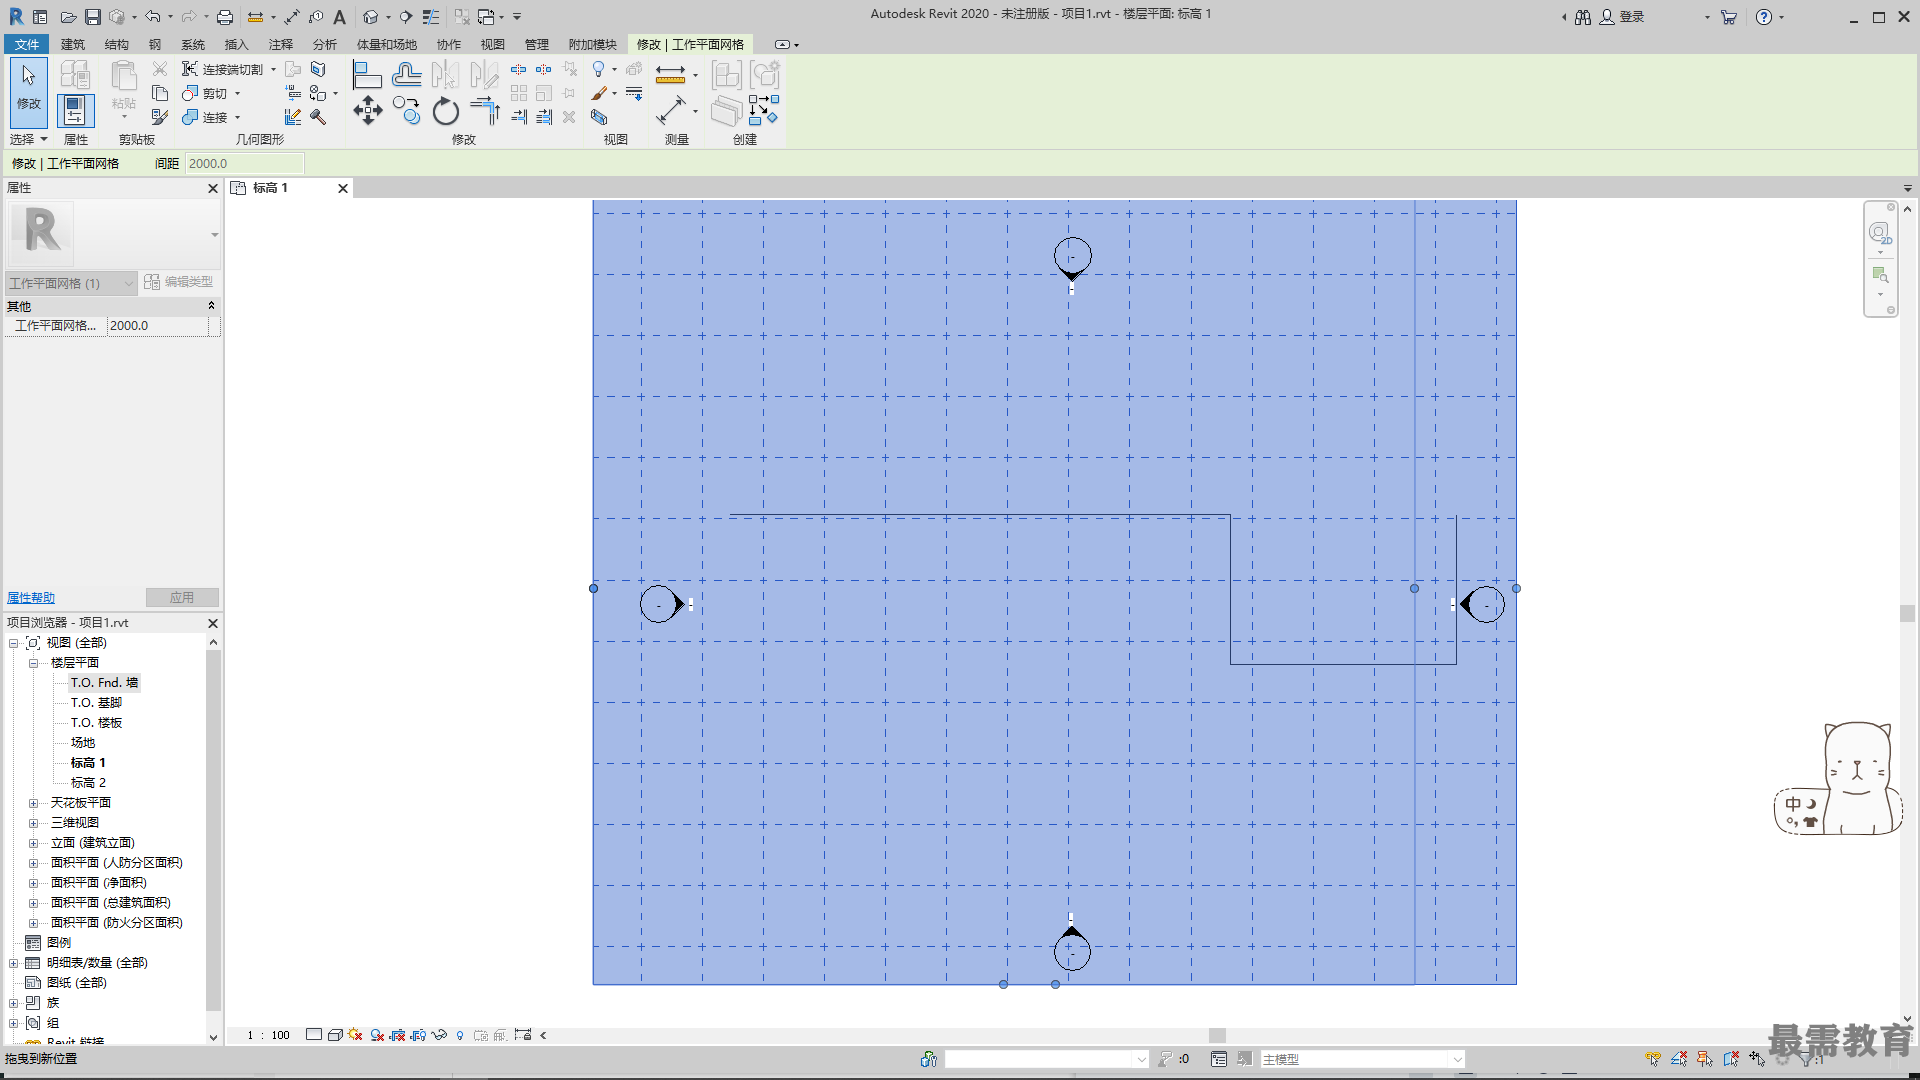Click the 登录 sign-in button
Viewport: 1920px width, 1080px height.
click(x=1623, y=17)
